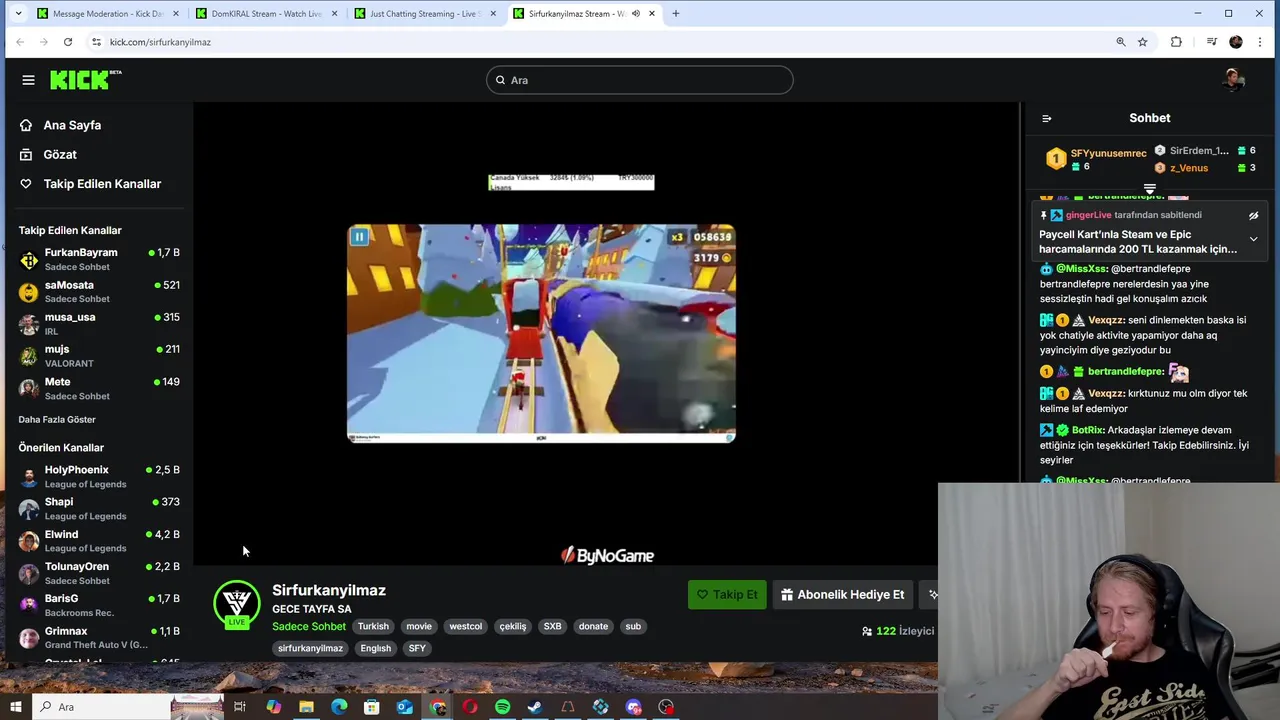
Task: Select the movie tag
Action: coord(419,626)
